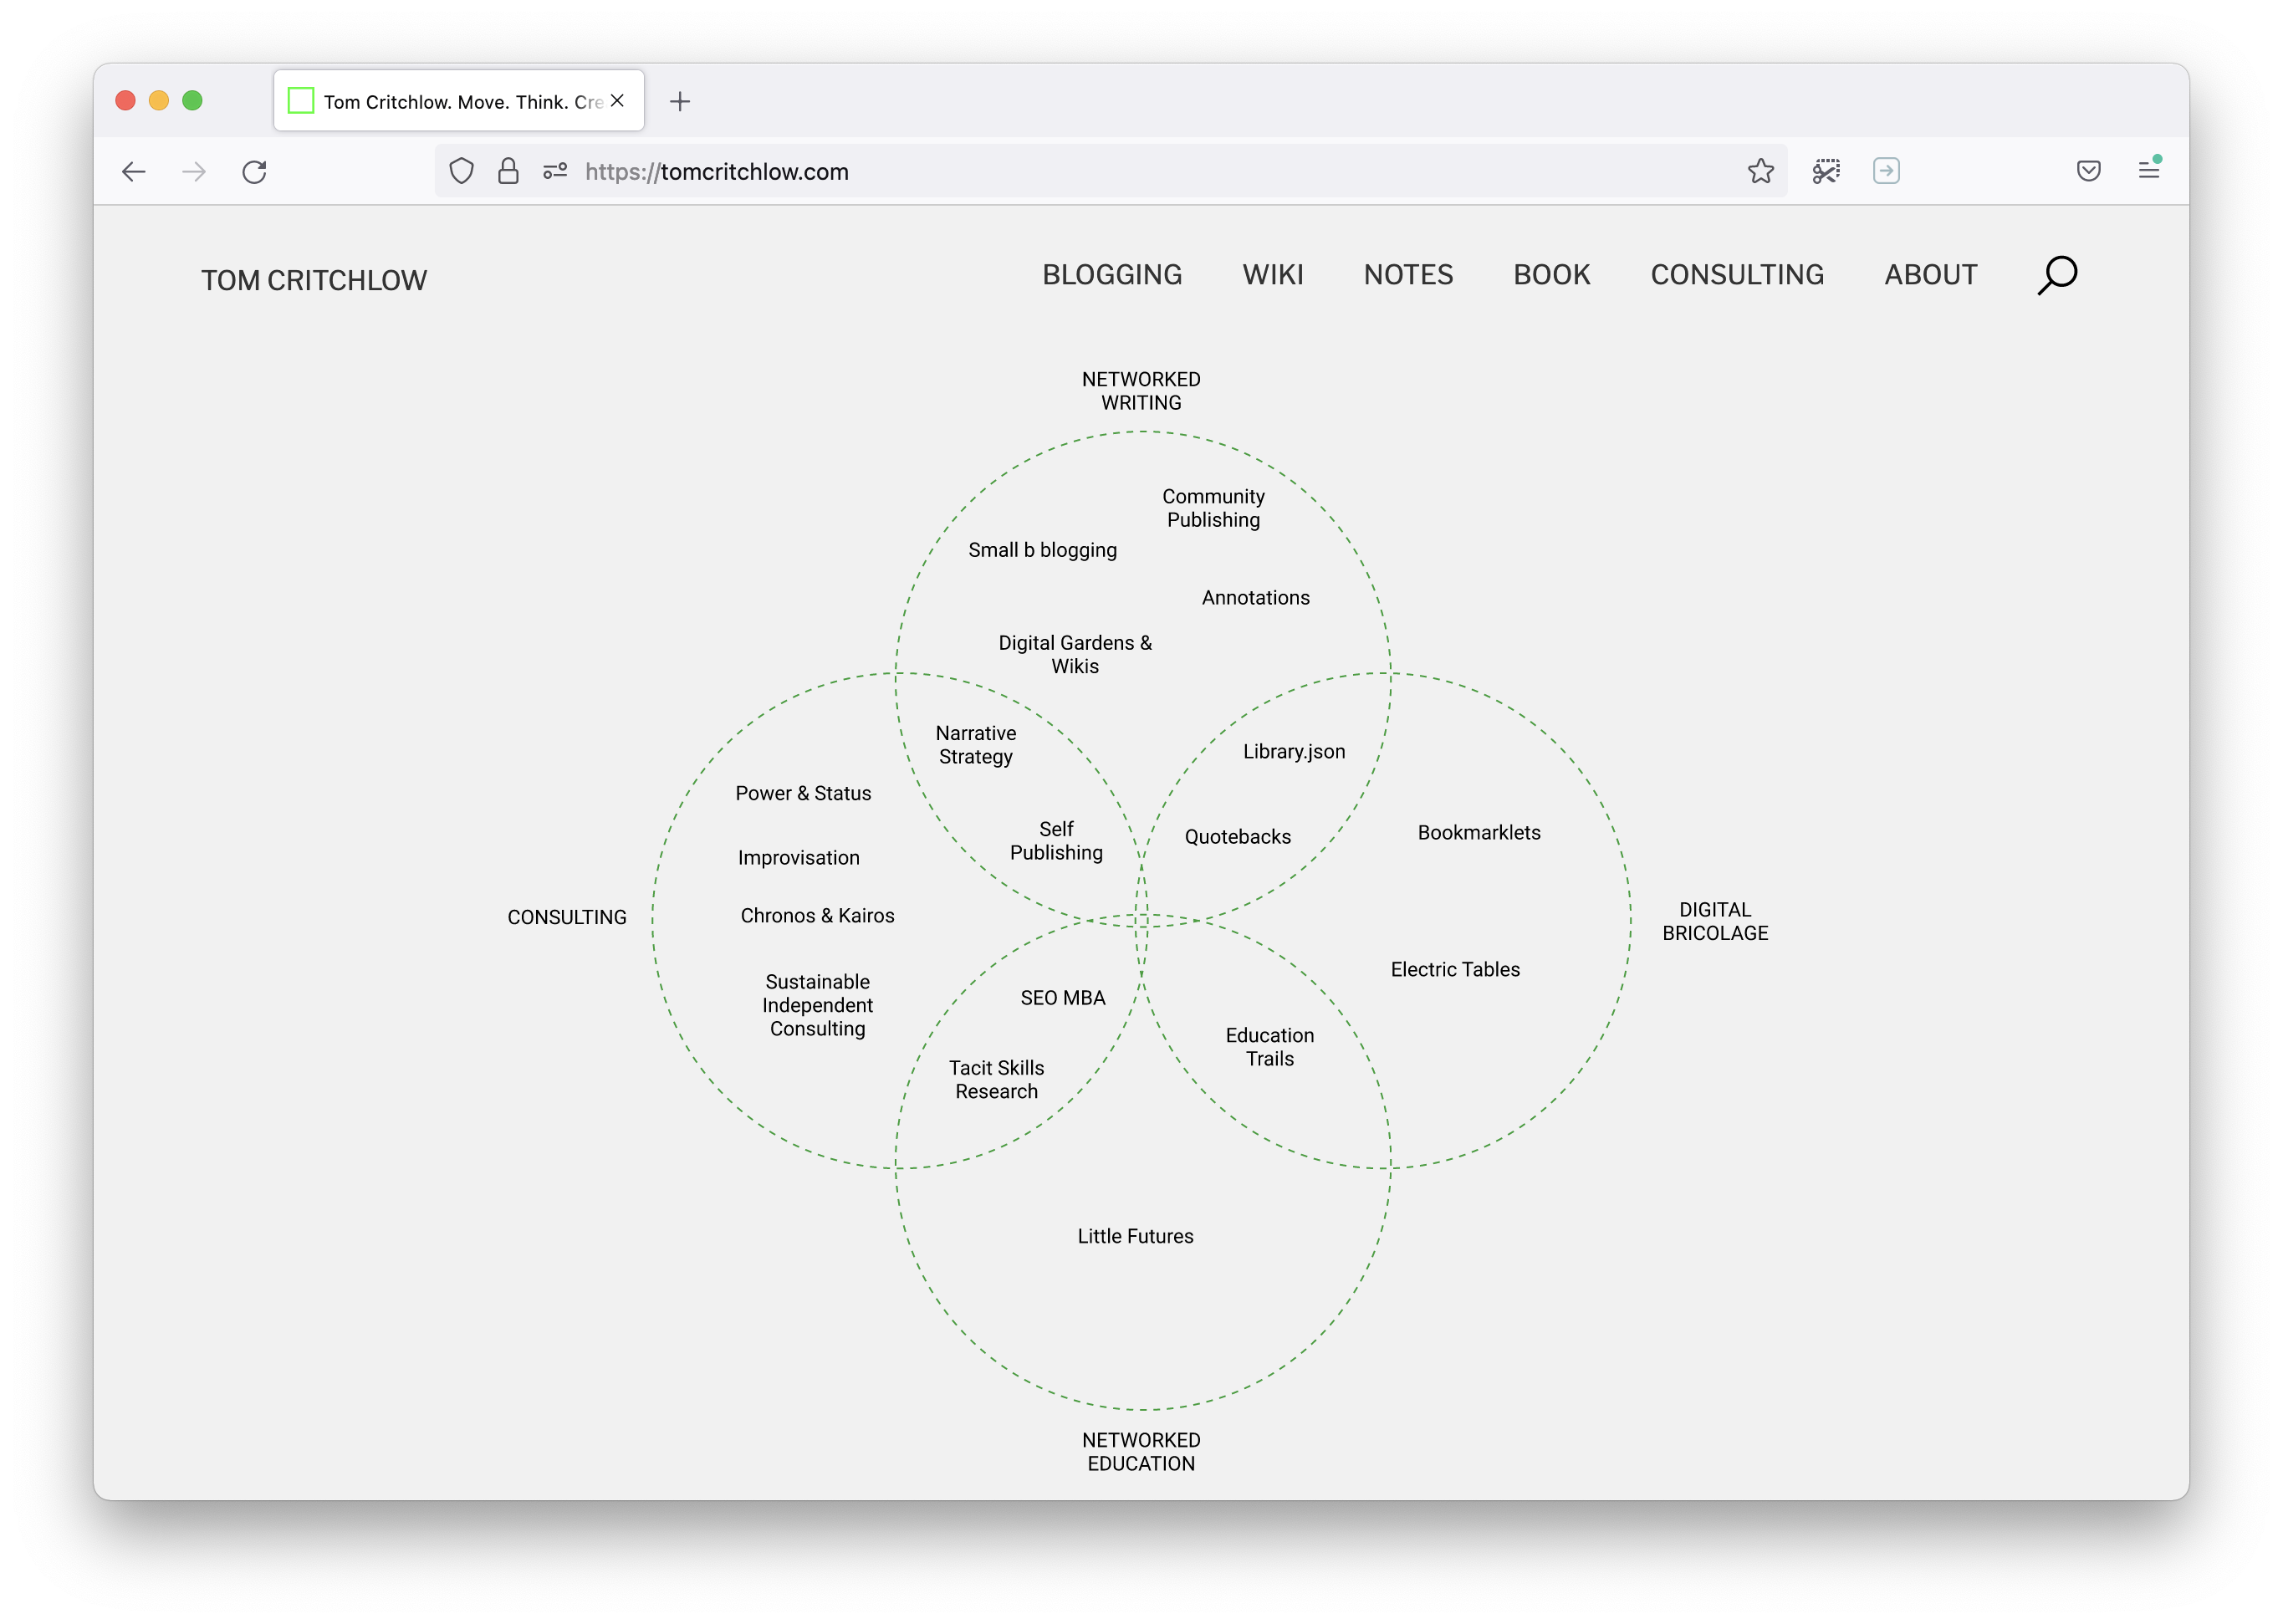Open the BLOGGING nav item
Screen dimensions: 2283x1624
[1112, 275]
